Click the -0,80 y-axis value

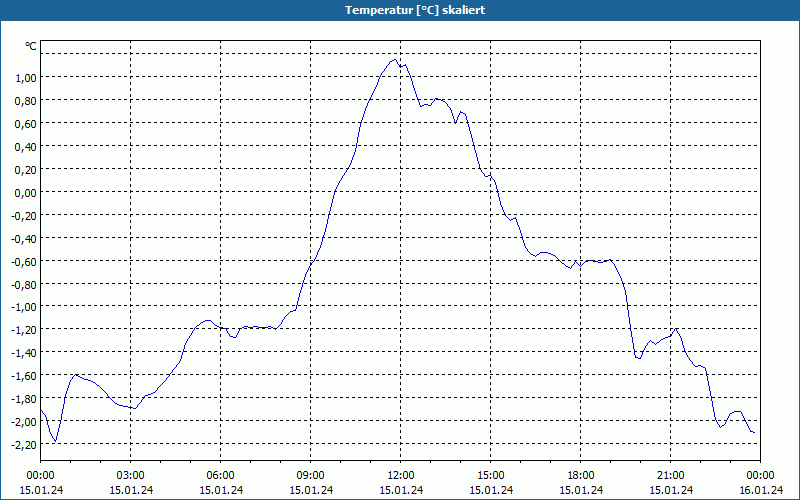click(x=24, y=284)
